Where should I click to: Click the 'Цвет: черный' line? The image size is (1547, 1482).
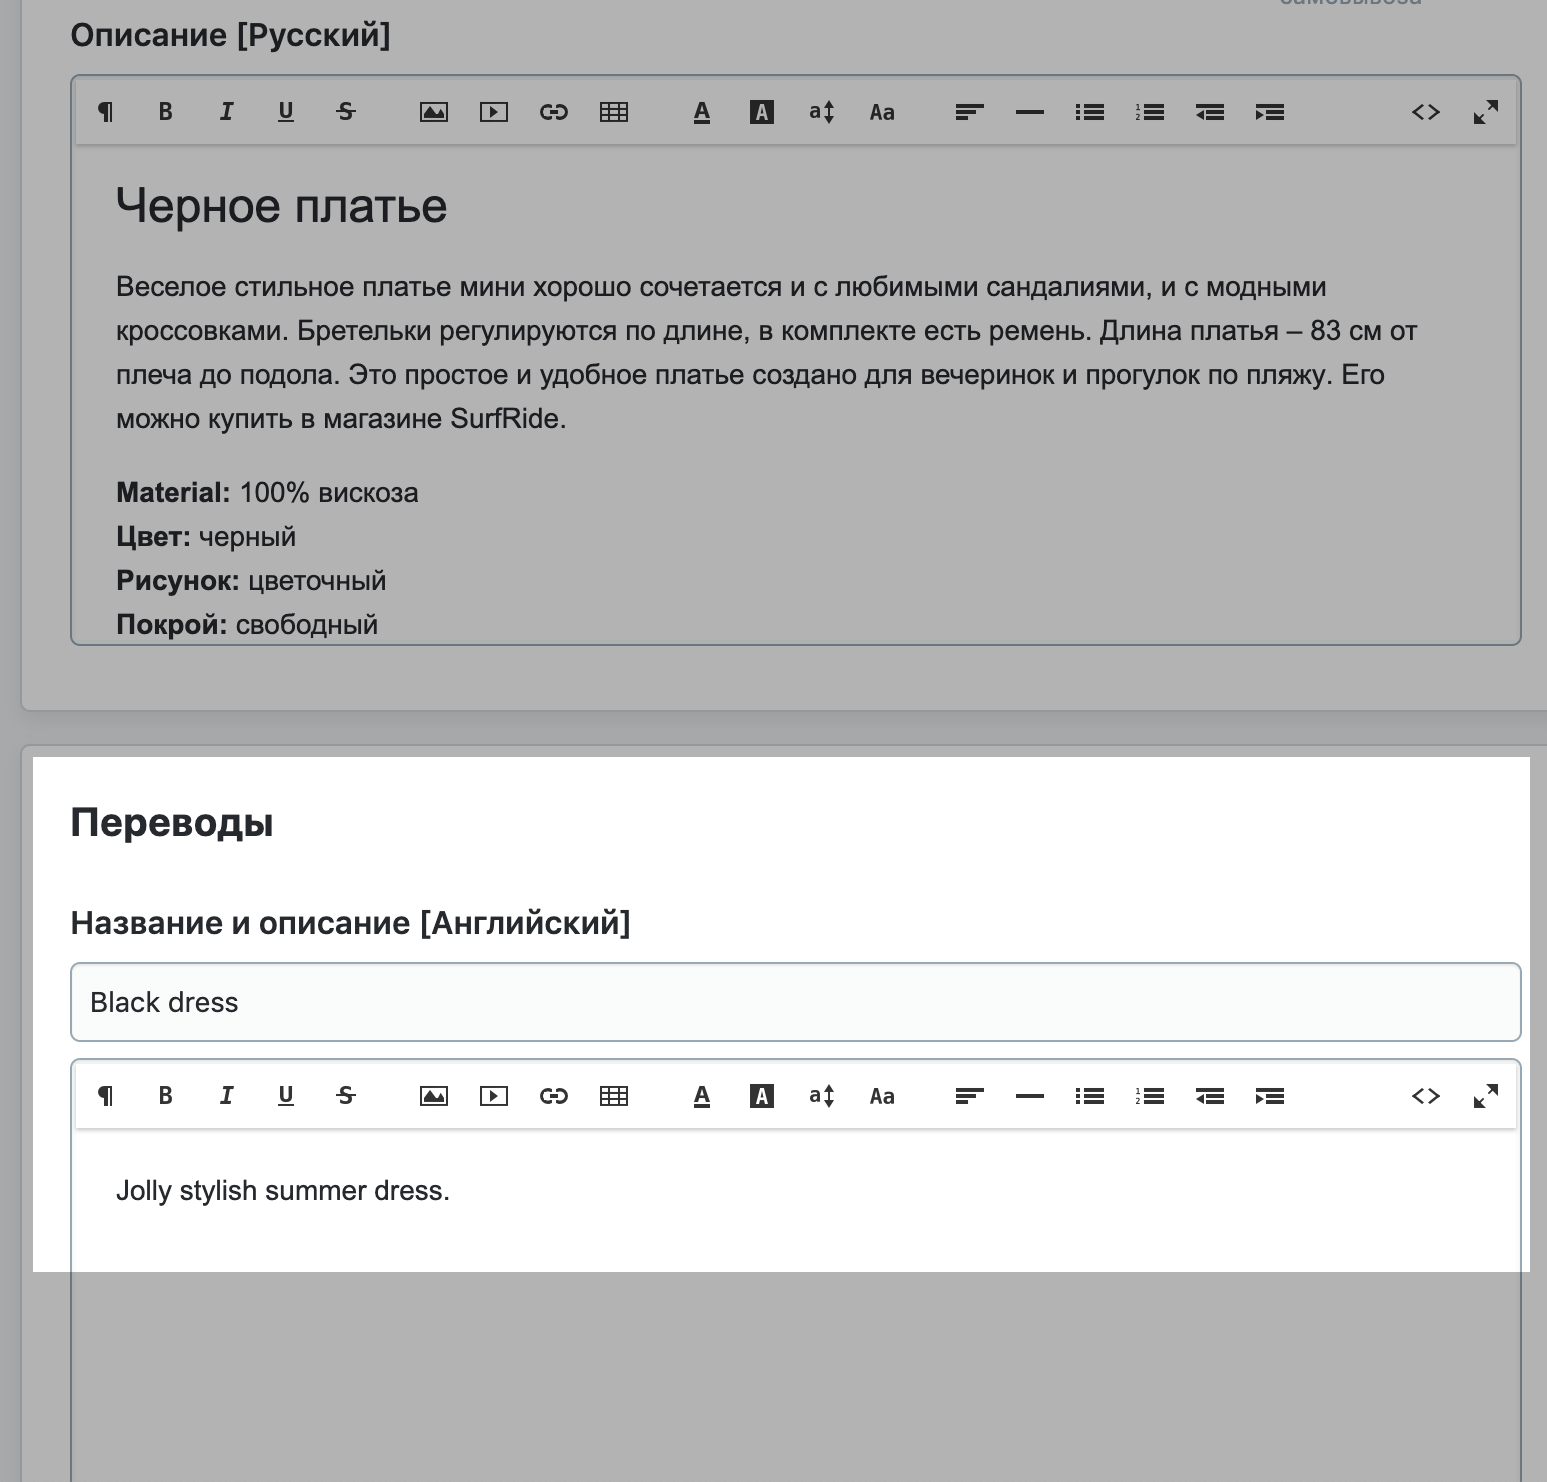coord(206,536)
